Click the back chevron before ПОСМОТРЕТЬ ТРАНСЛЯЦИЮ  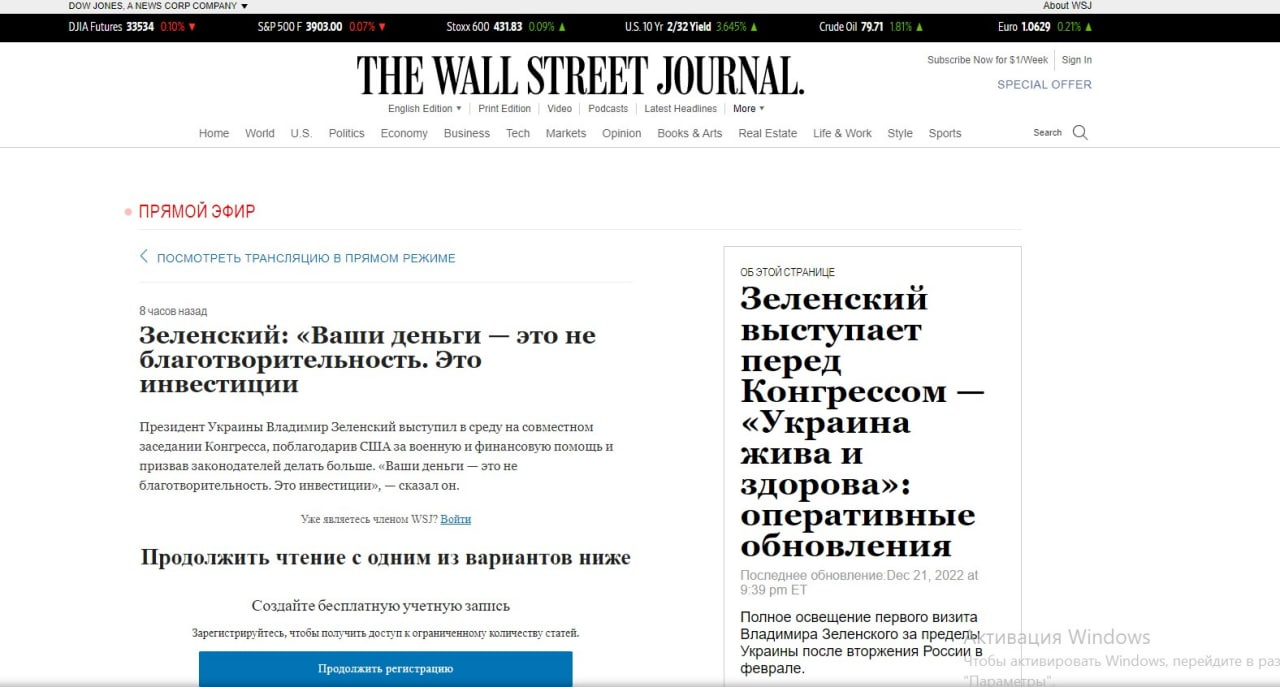point(144,257)
